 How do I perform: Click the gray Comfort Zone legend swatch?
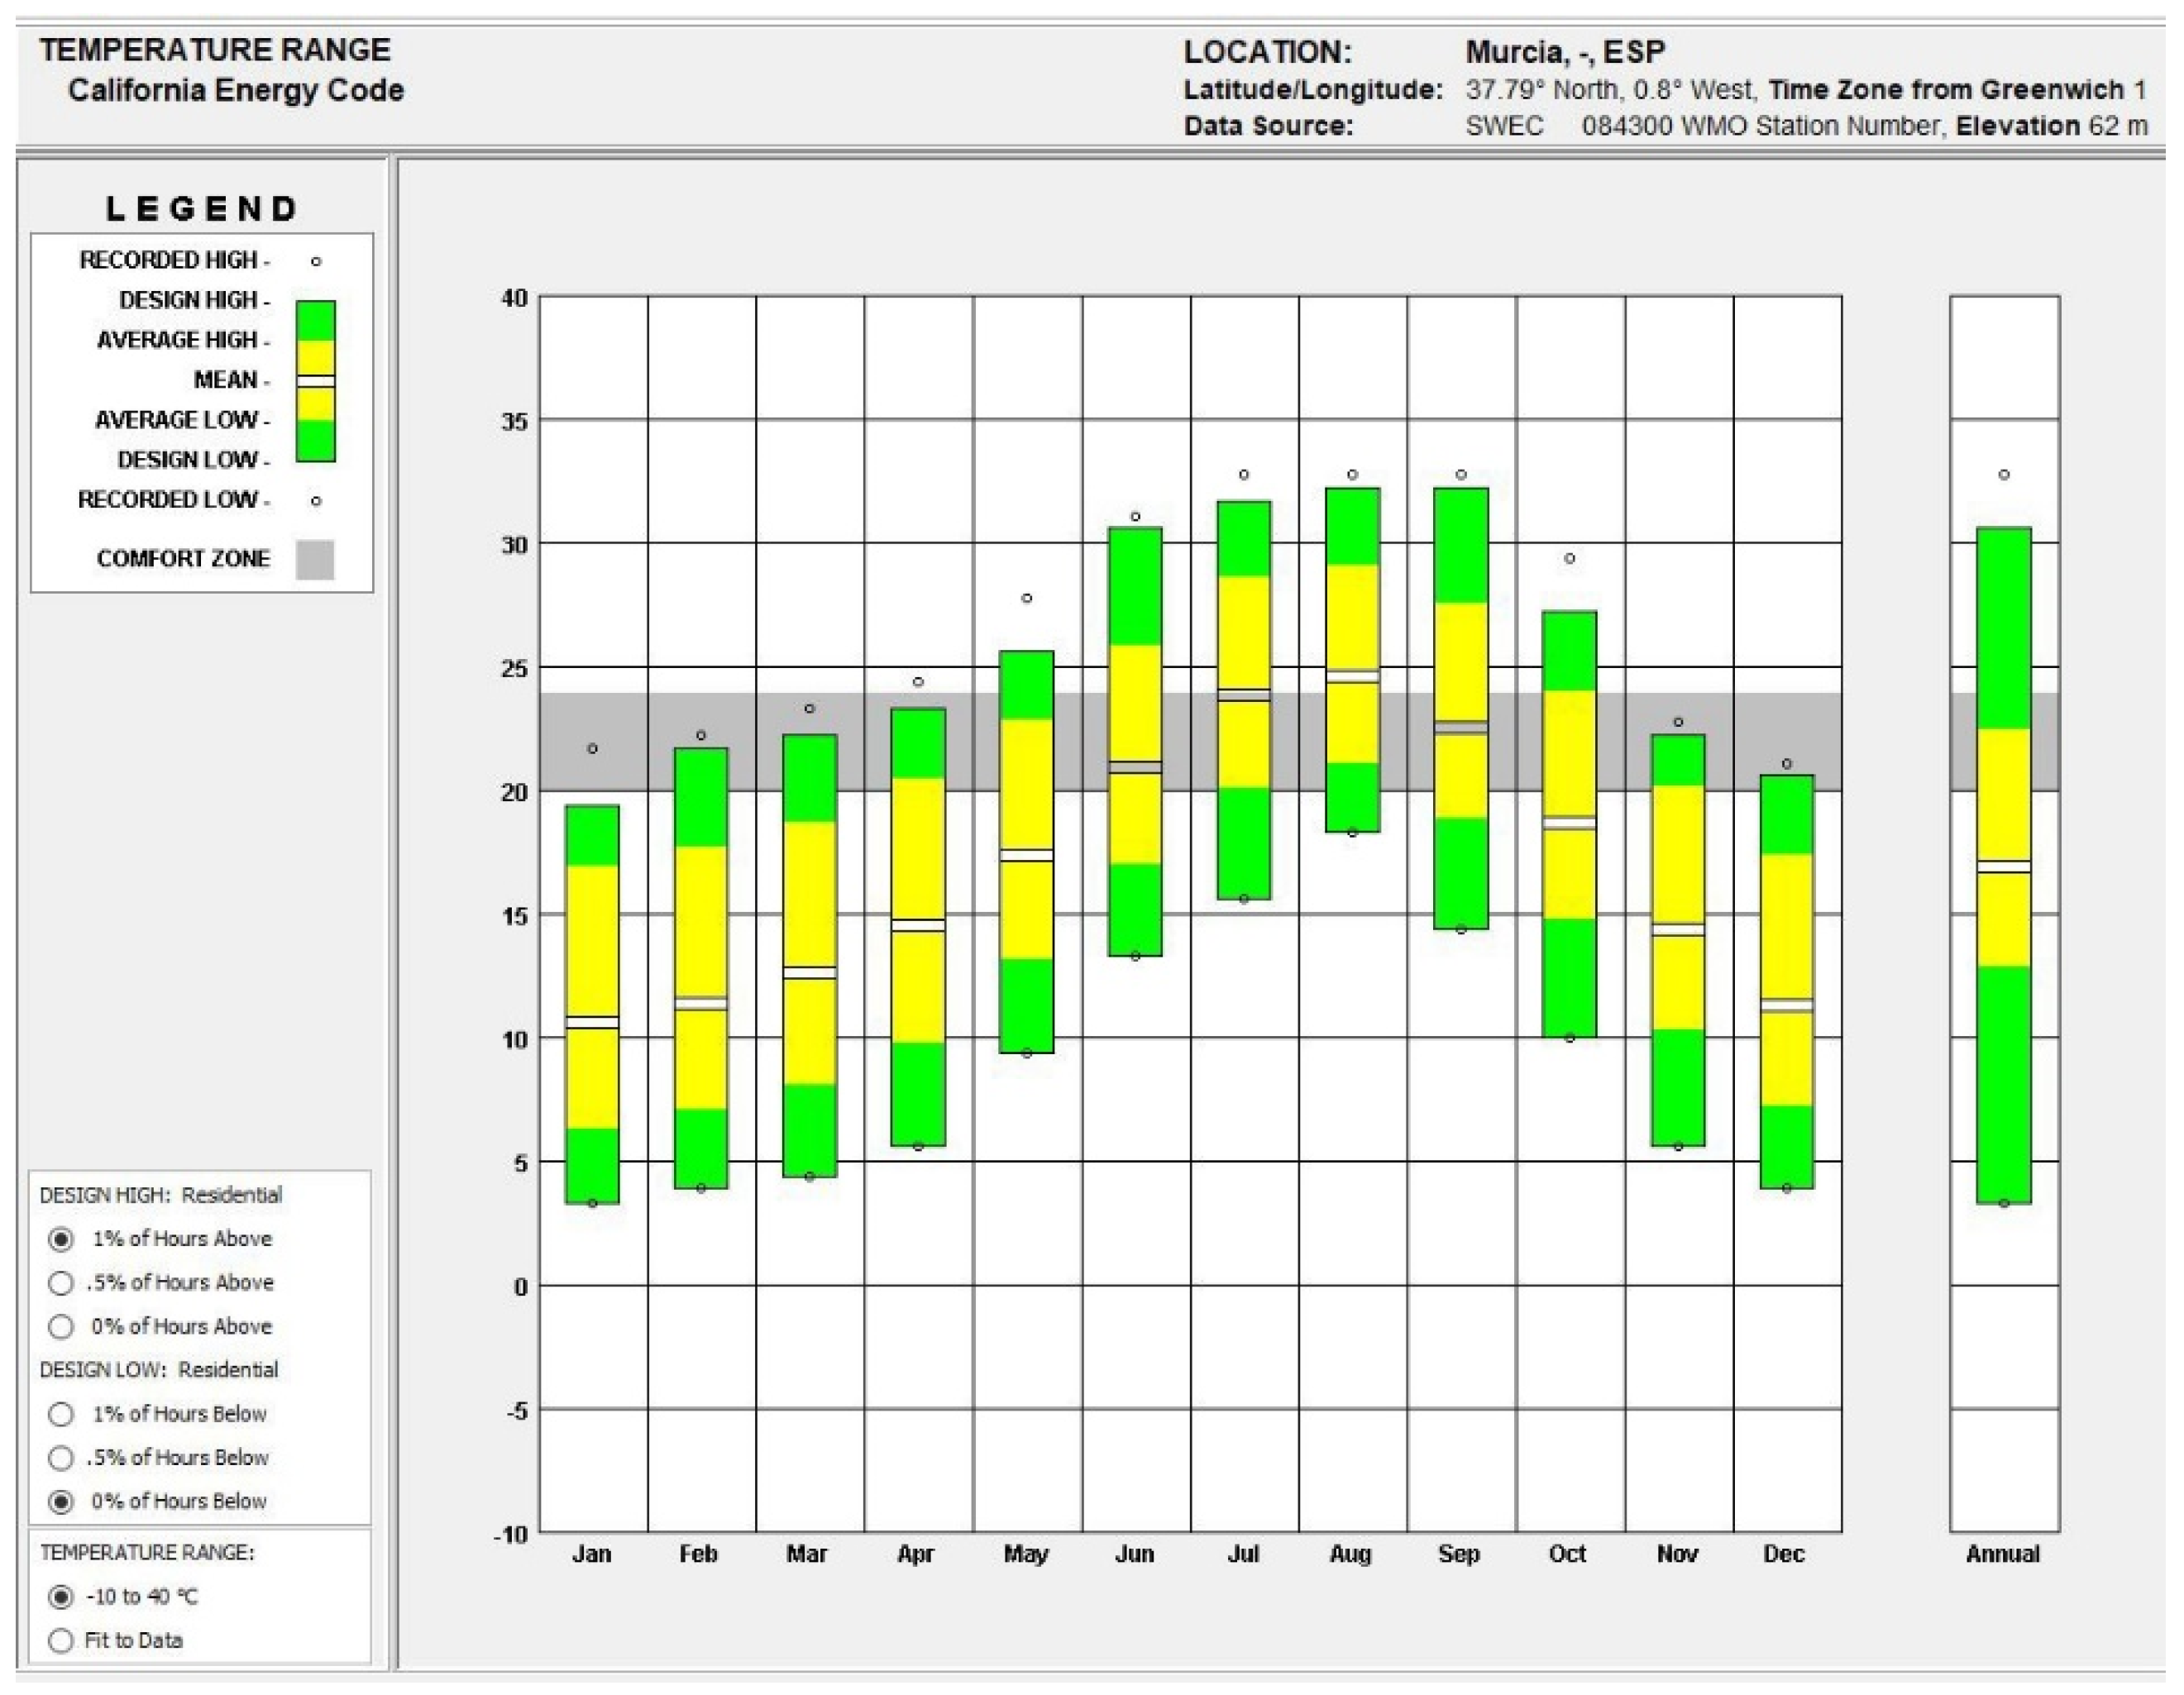tap(315, 559)
